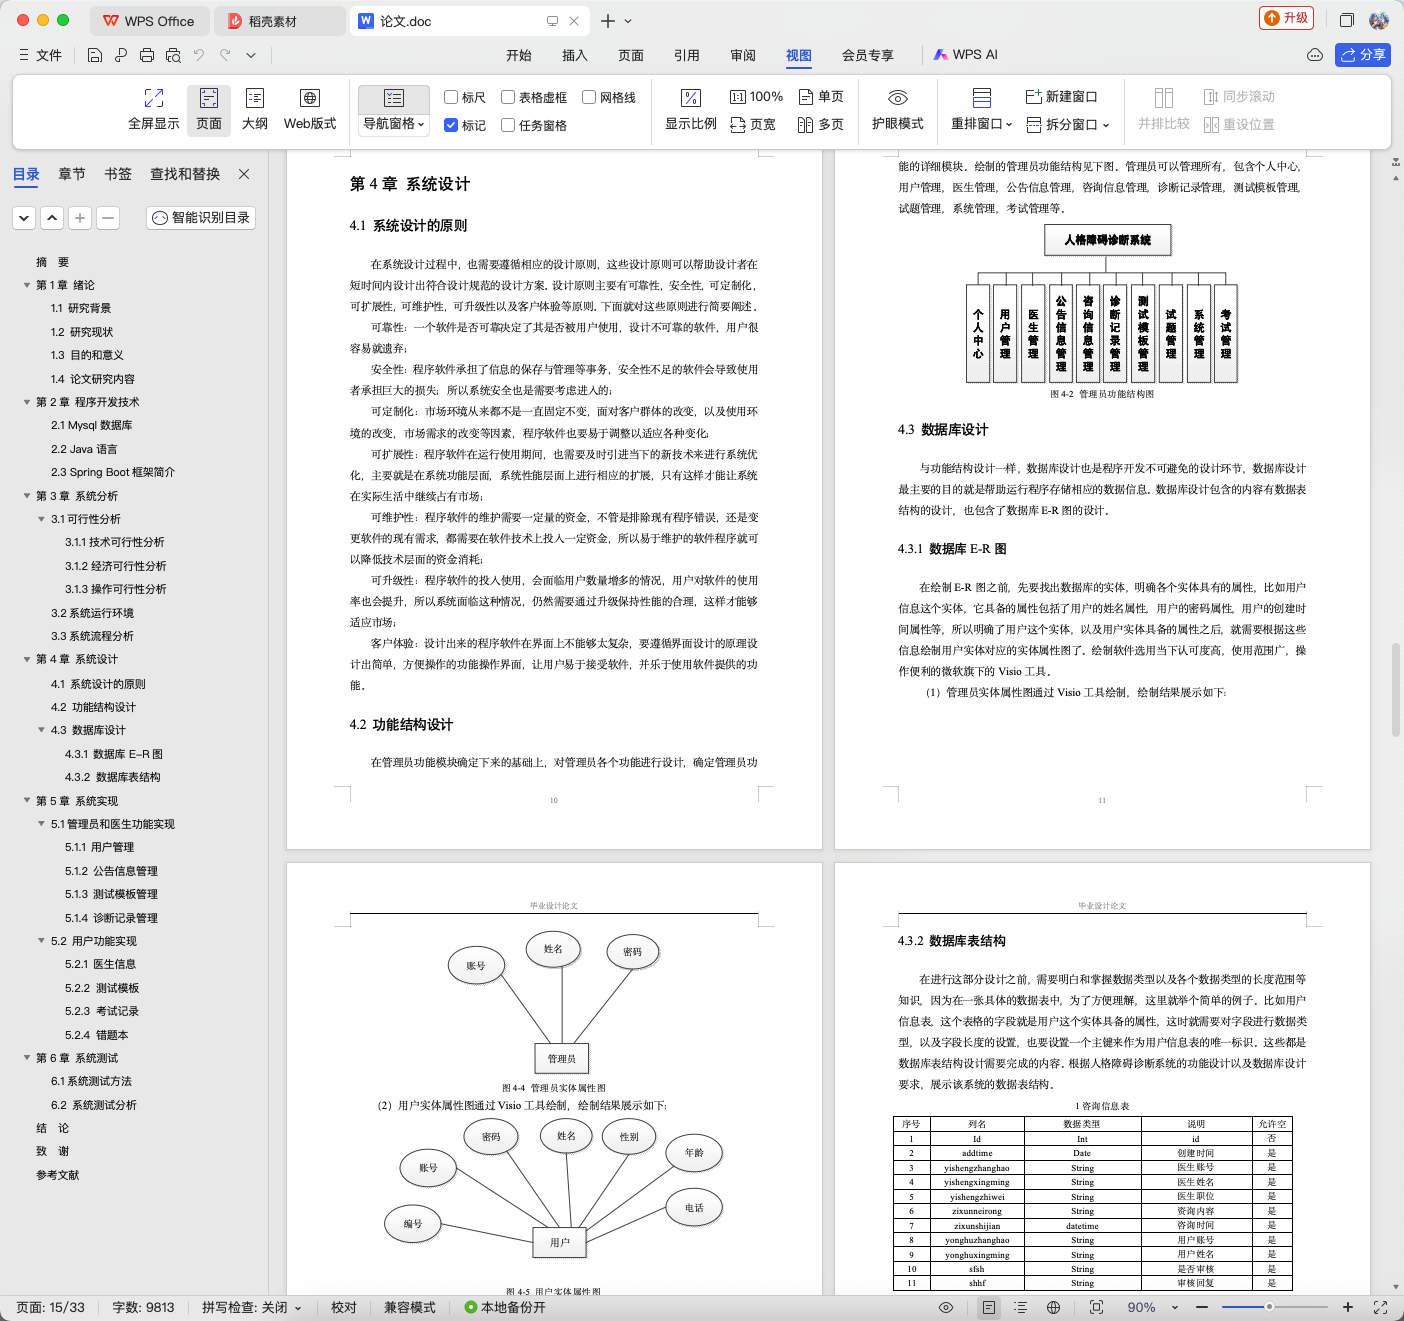Open the user avatar in title bar
Viewport: 1404px width, 1321px height.
pyautogui.click(x=1379, y=20)
